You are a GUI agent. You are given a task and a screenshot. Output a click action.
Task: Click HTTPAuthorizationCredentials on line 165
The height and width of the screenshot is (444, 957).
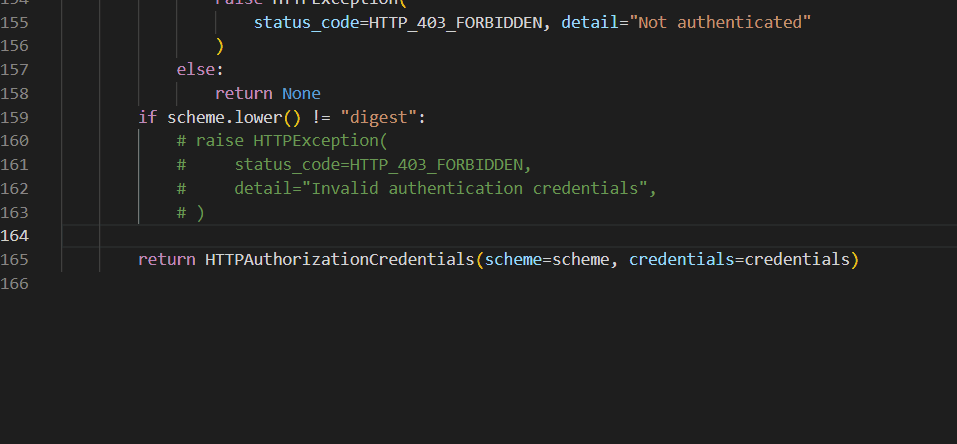click(340, 260)
